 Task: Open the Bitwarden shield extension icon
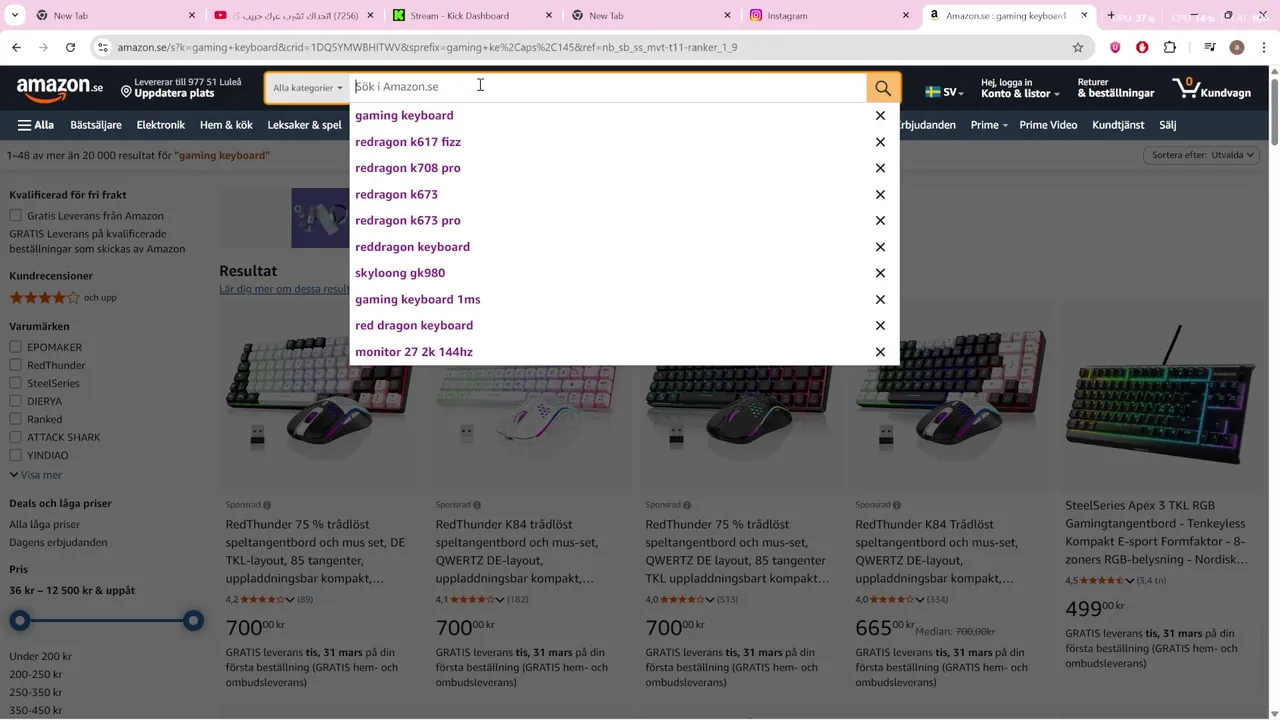click(1115, 47)
